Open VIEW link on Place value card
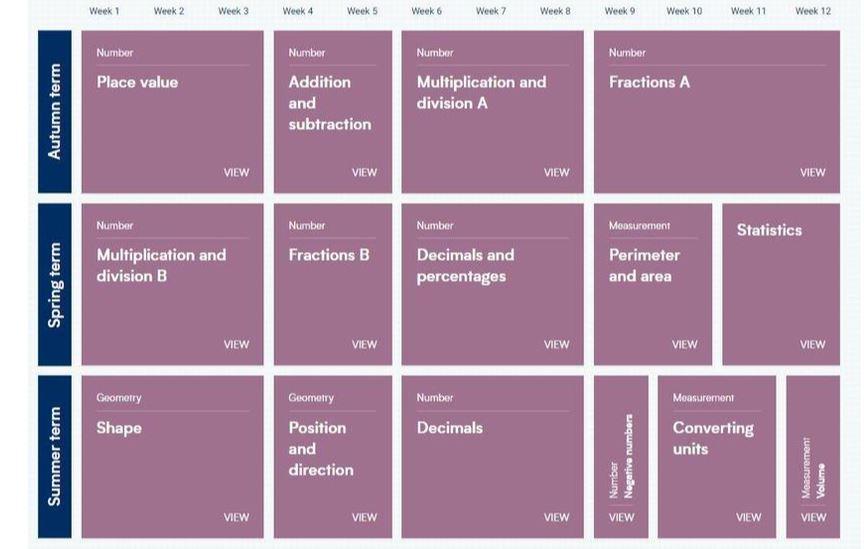 pos(236,172)
